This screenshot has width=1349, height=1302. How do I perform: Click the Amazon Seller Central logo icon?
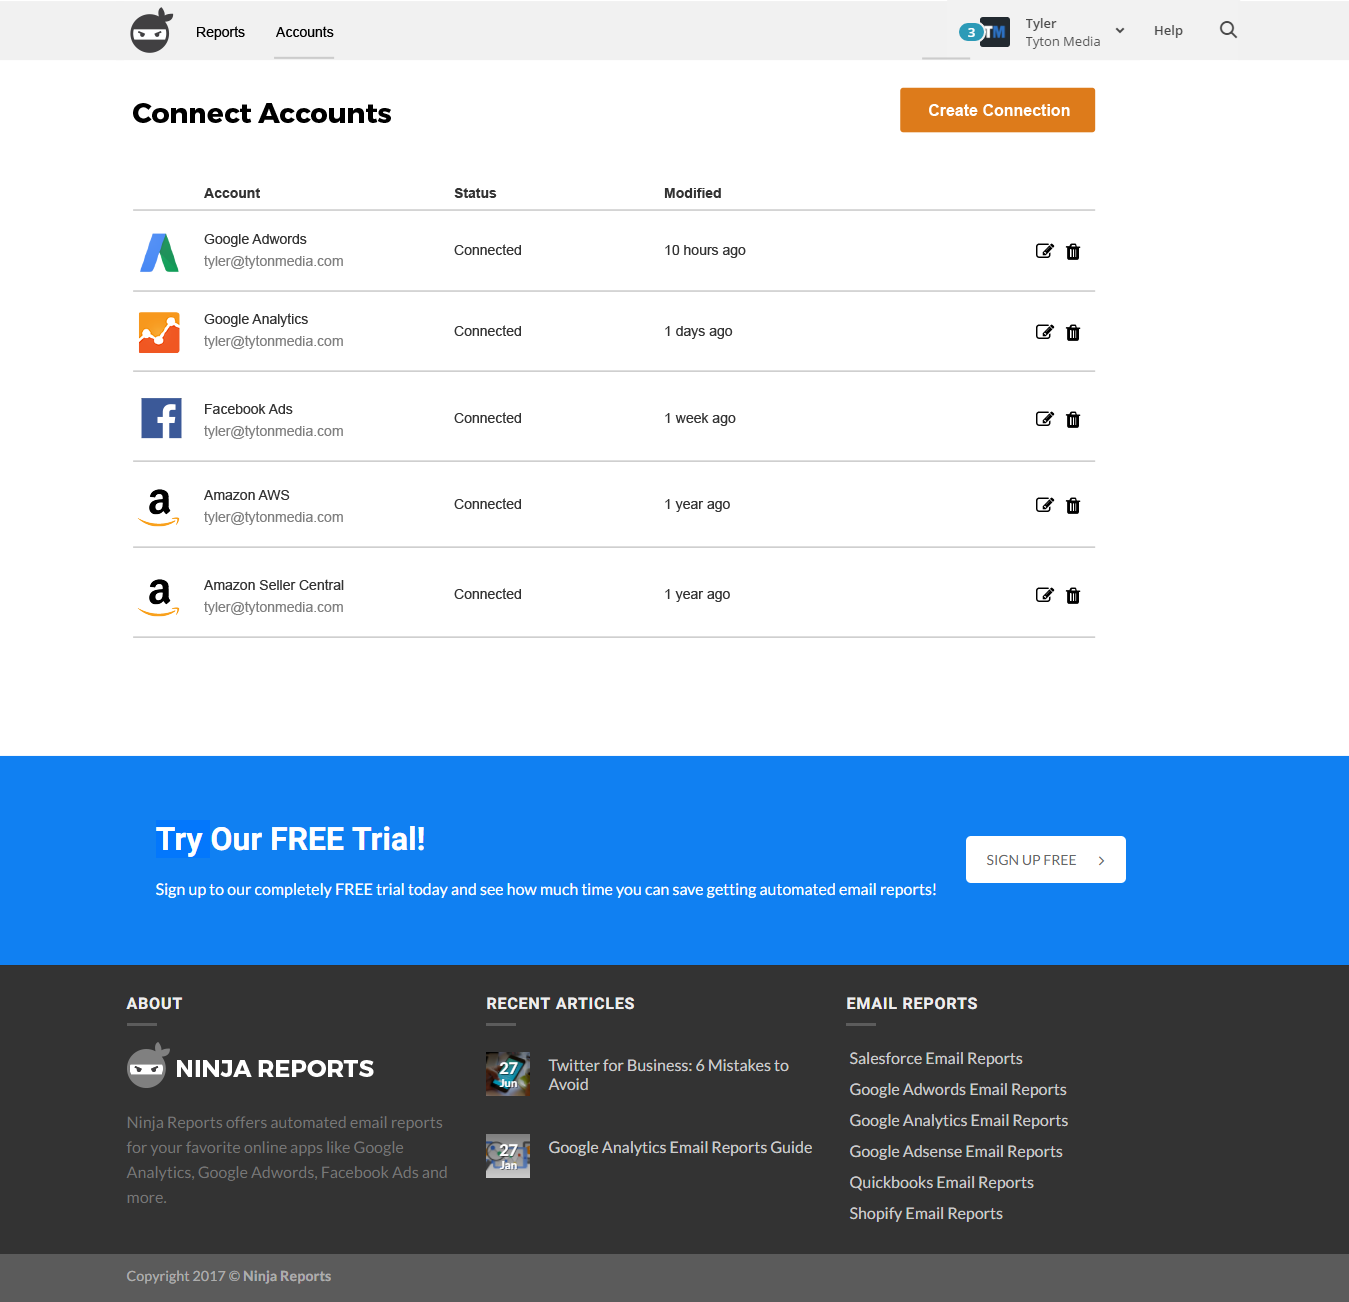[x=159, y=597]
